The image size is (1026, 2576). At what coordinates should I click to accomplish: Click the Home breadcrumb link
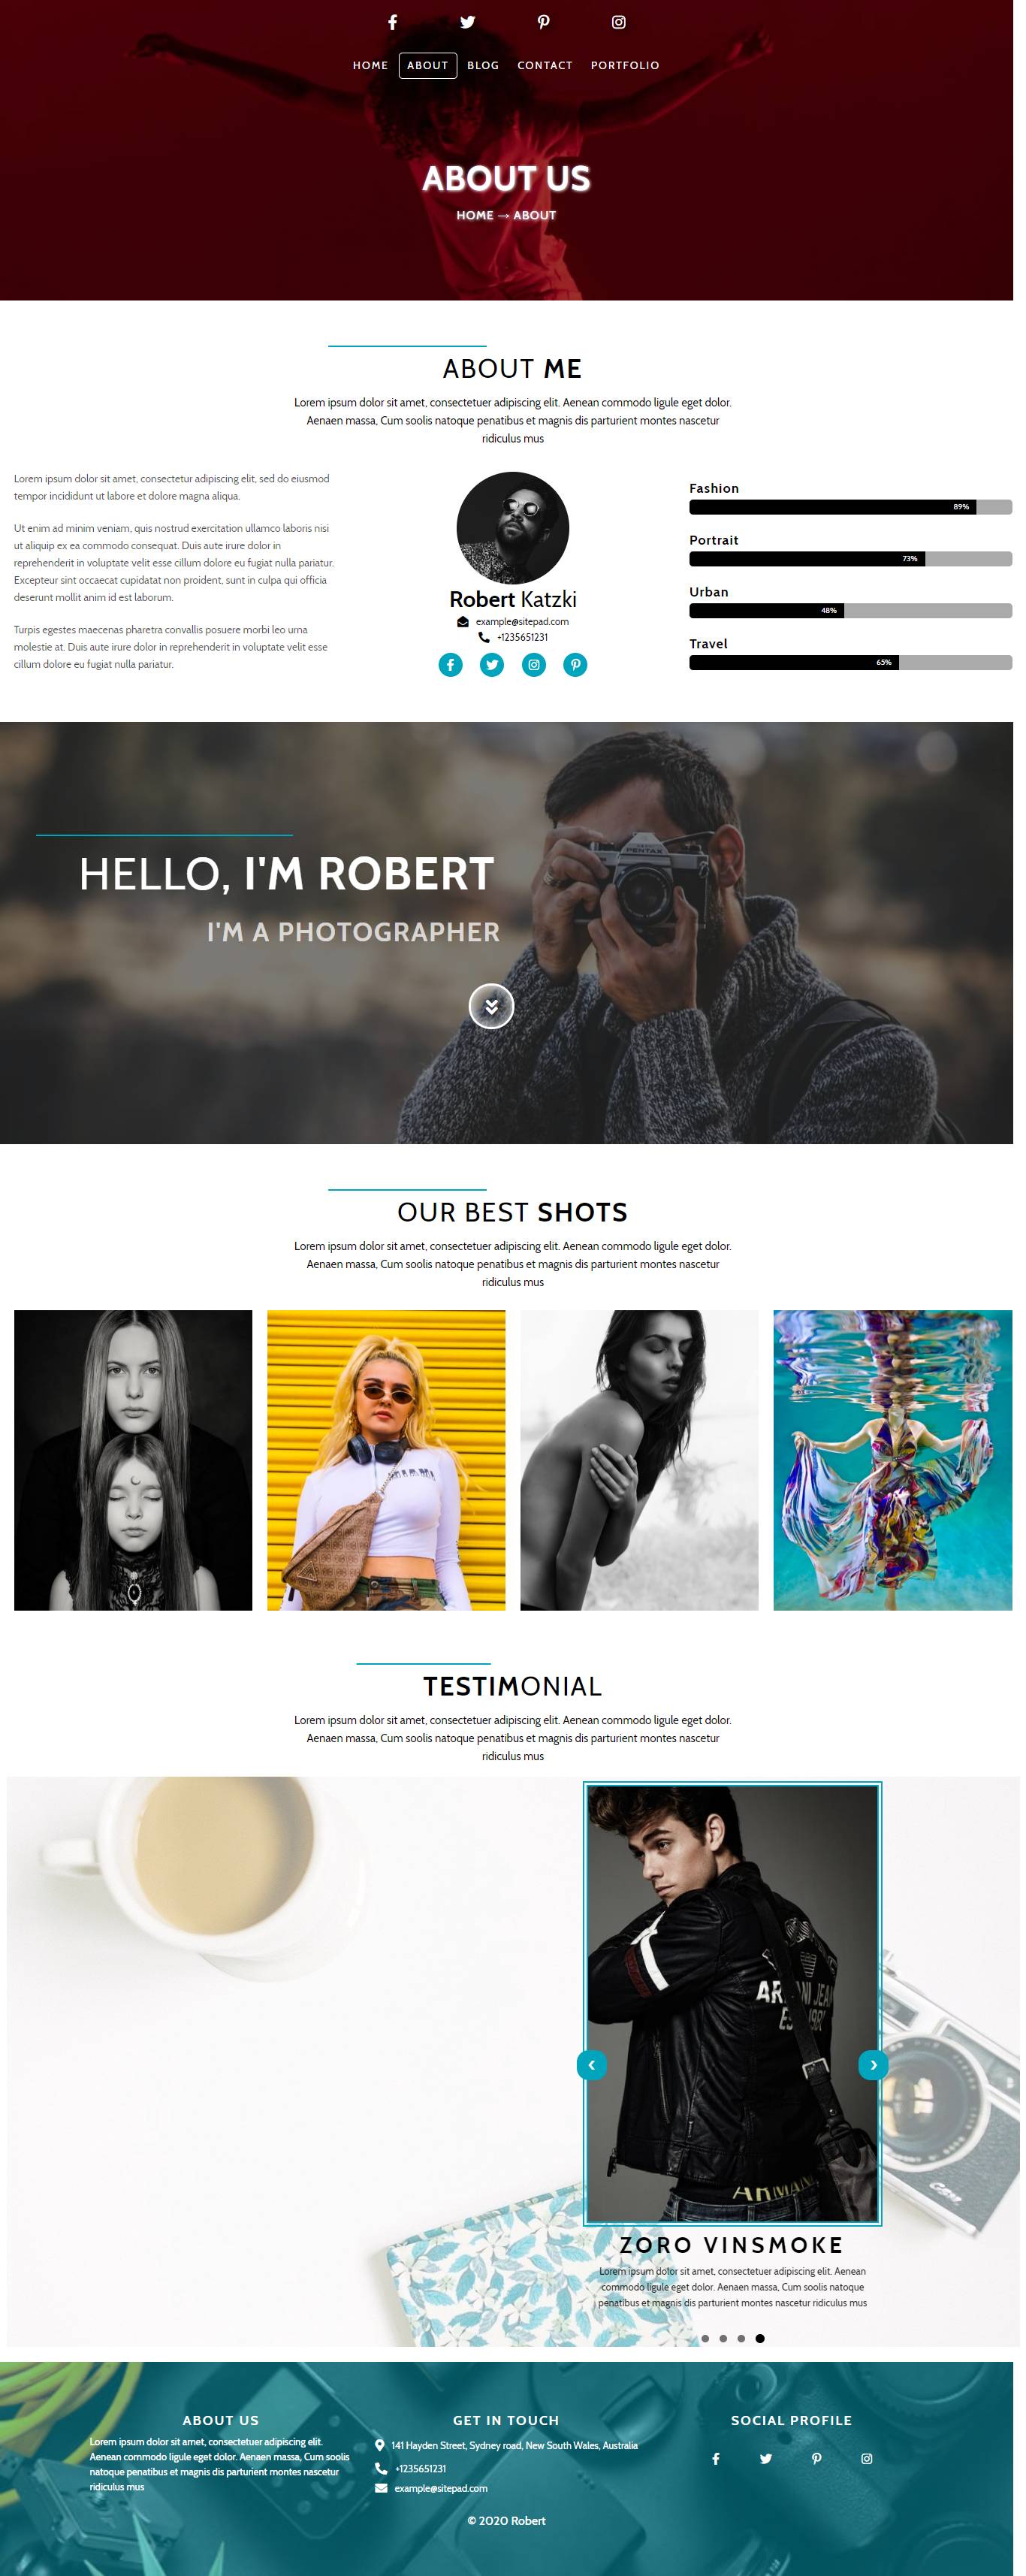coord(475,215)
